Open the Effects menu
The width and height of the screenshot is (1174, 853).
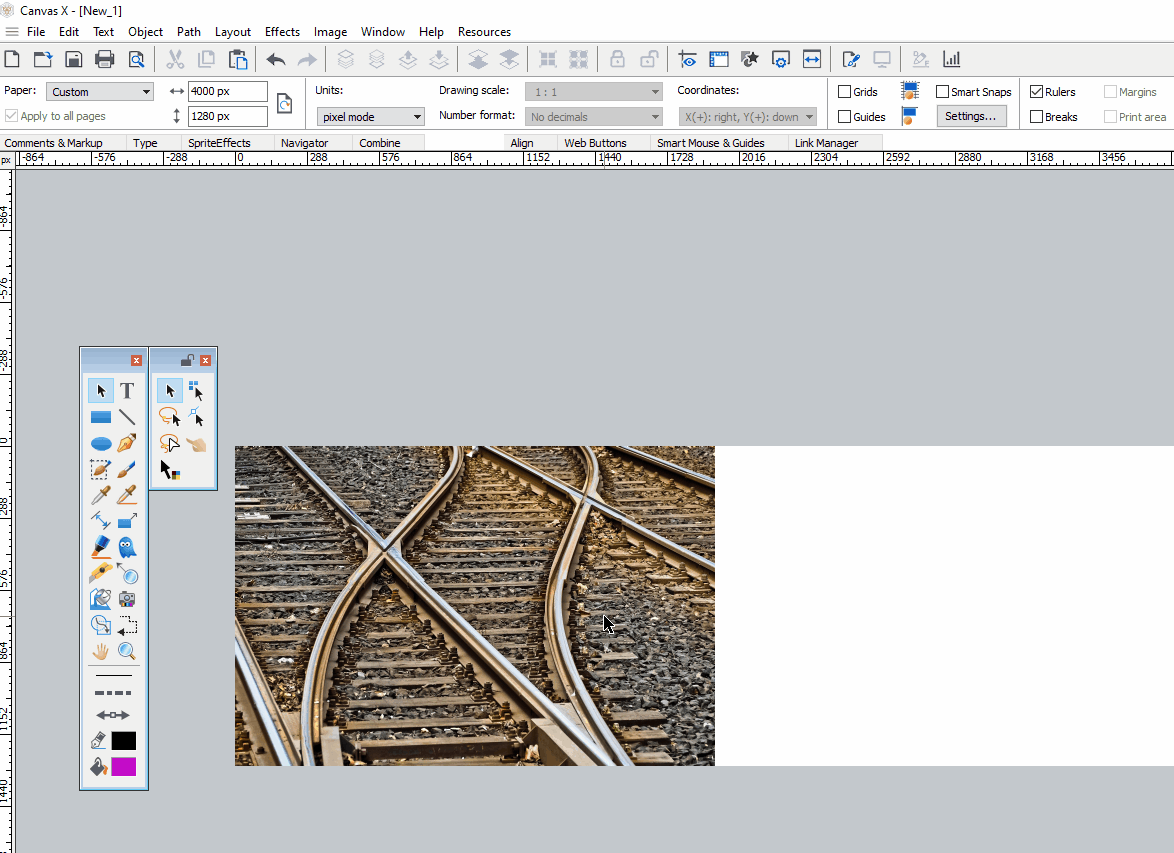point(282,32)
